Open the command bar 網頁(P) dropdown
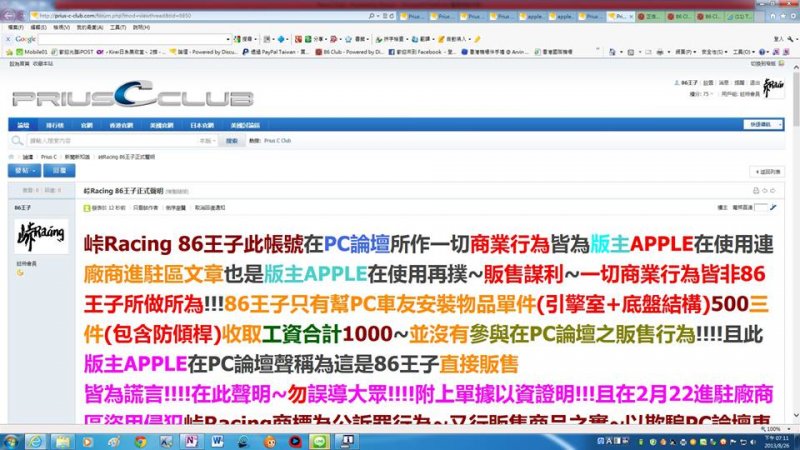The width and height of the screenshot is (800, 450). pos(686,52)
